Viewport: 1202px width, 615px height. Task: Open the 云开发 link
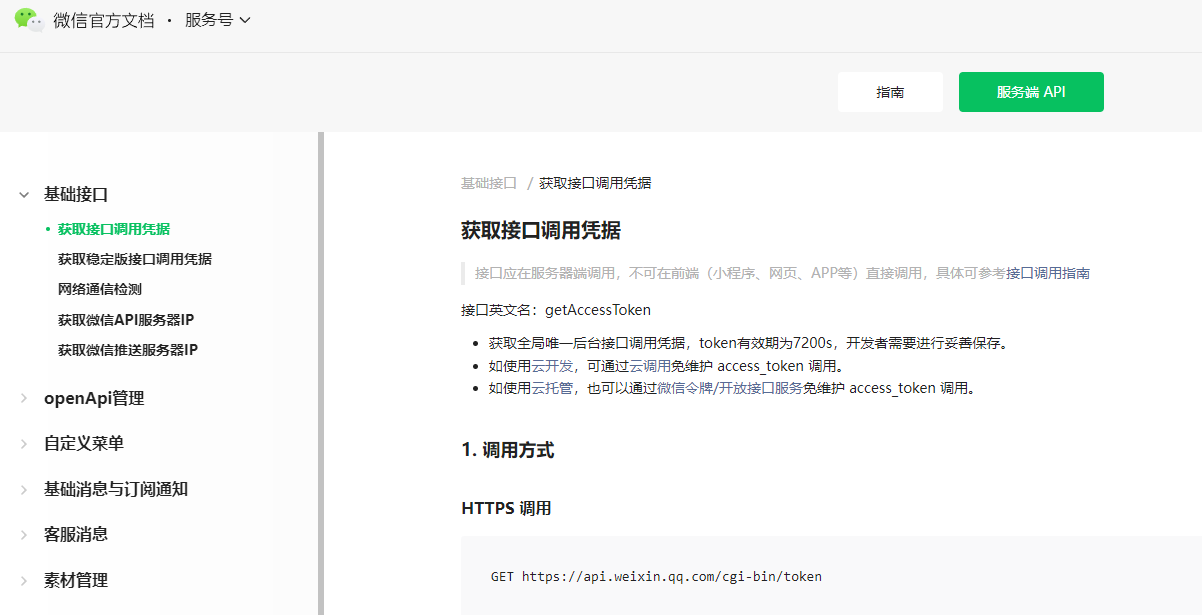(552, 366)
